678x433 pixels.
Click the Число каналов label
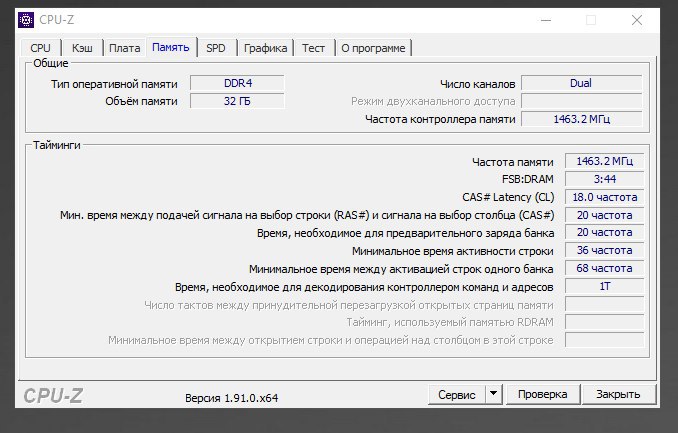click(x=477, y=84)
